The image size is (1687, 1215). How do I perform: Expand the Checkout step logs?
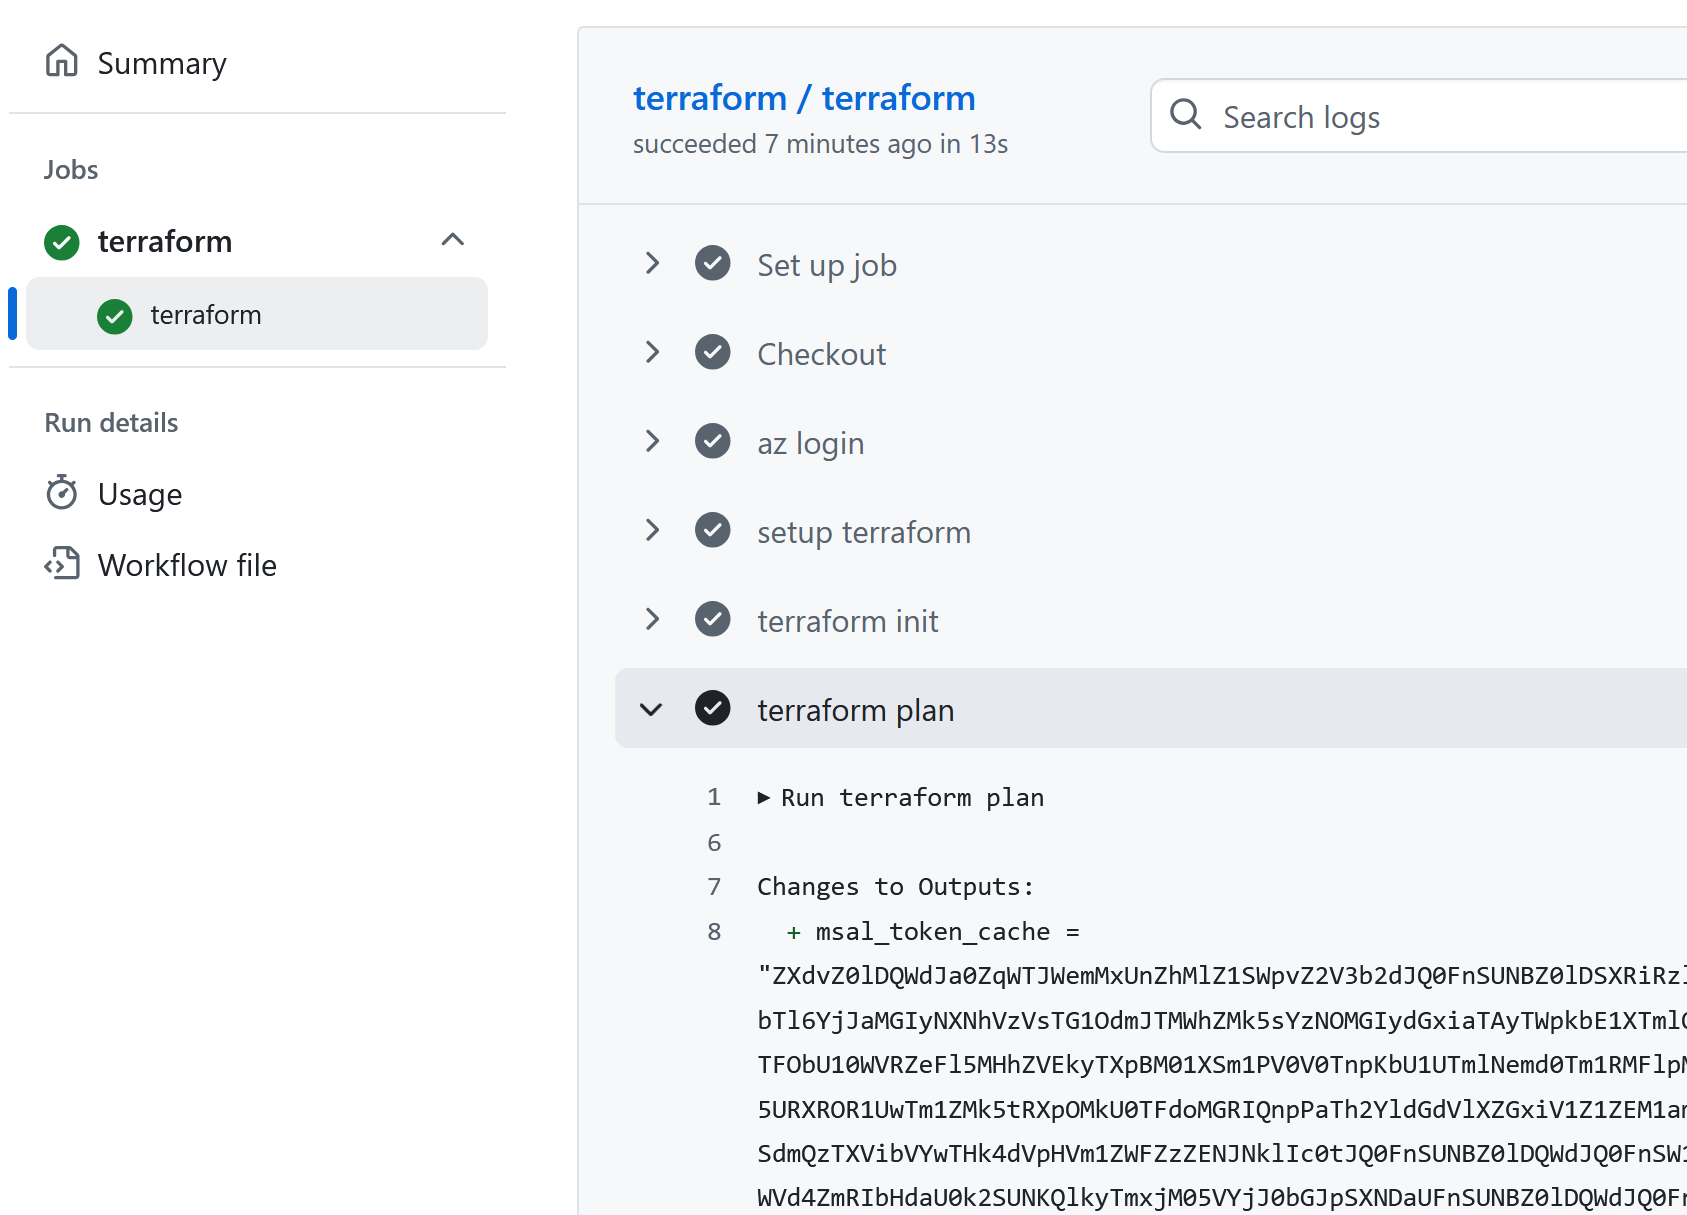pyautogui.click(x=652, y=352)
